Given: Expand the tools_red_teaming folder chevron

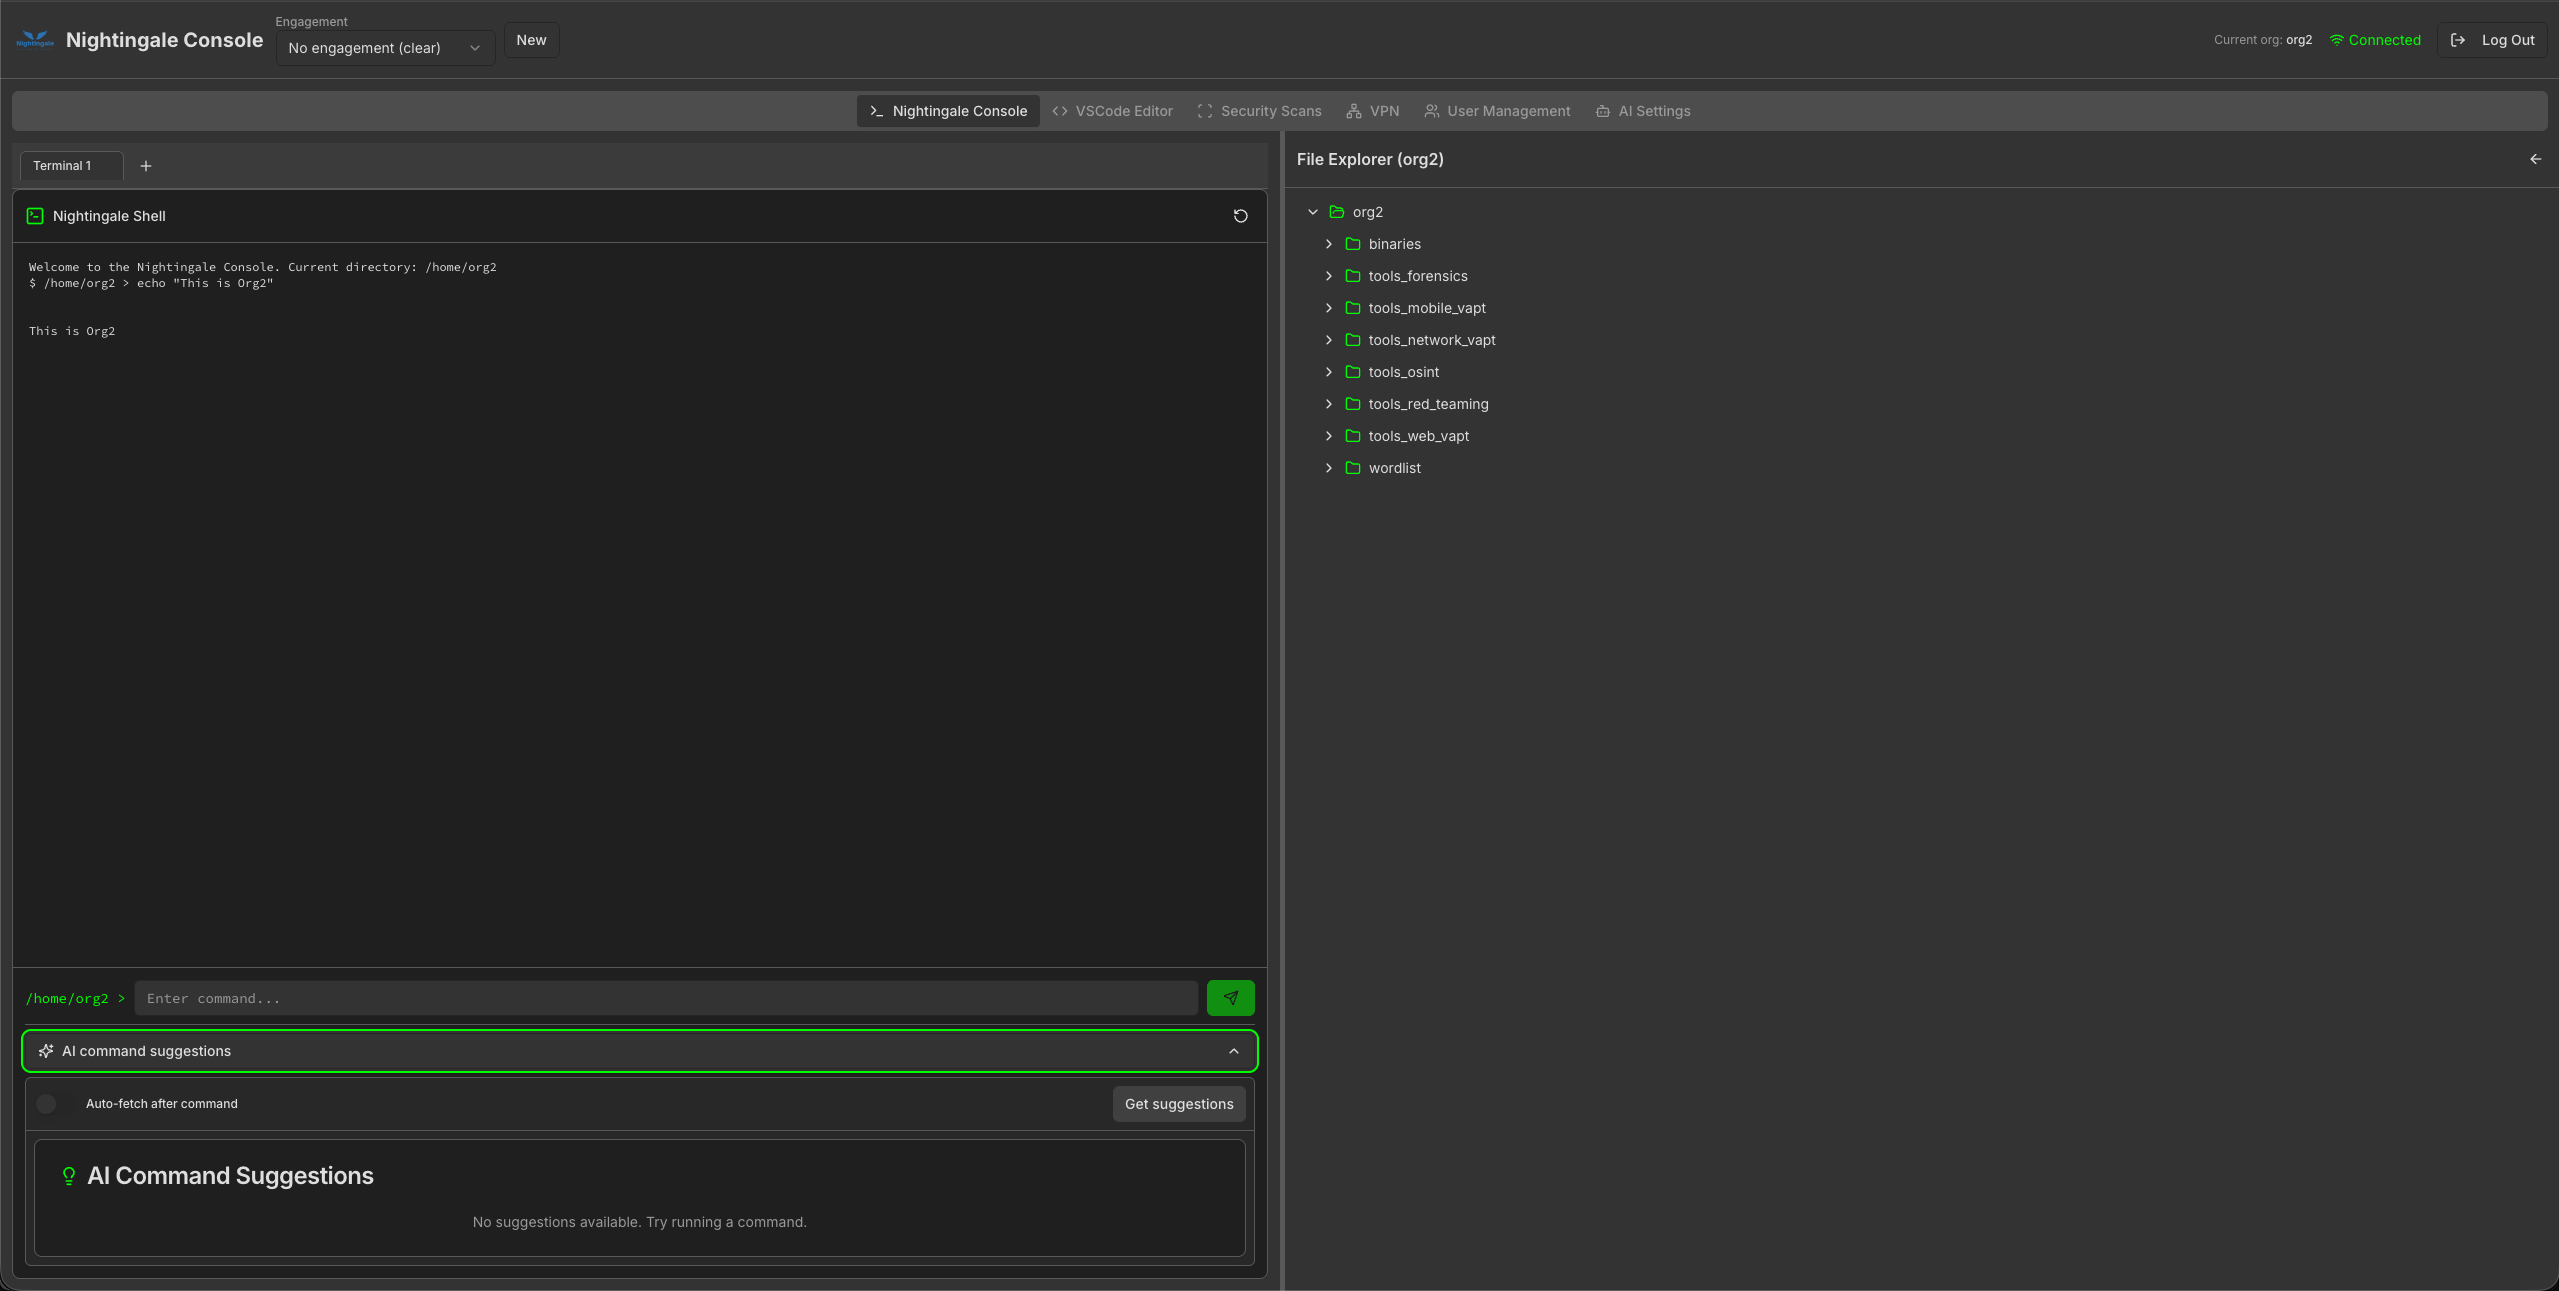Looking at the screenshot, I should (x=1329, y=404).
